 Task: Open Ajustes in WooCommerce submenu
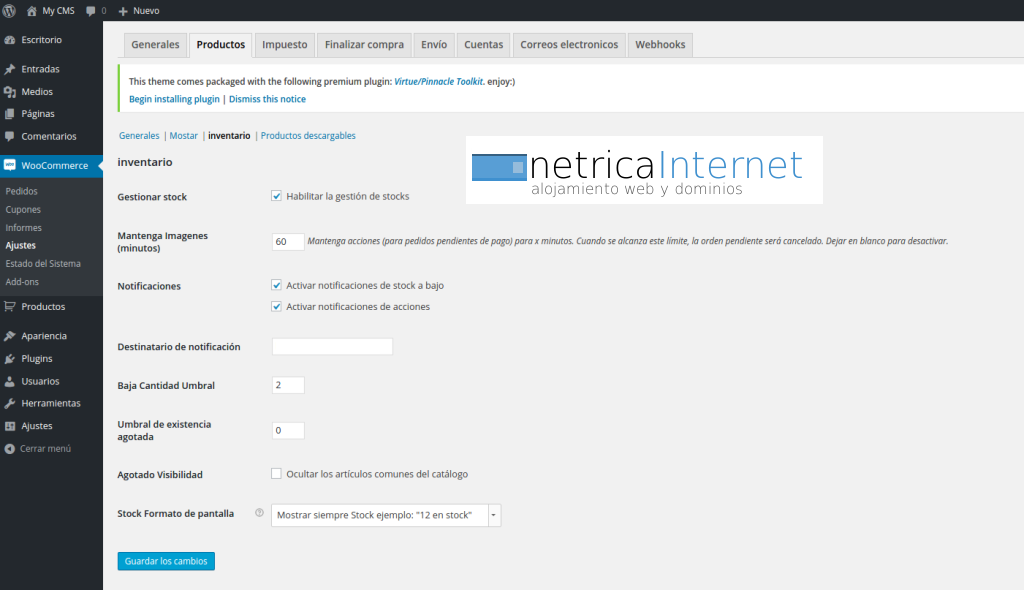[21, 246]
